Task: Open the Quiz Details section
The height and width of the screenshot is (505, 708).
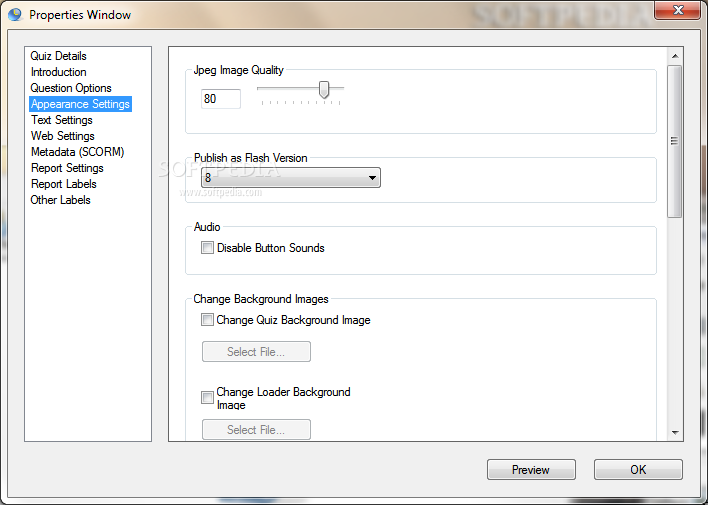Action: [x=58, y=56]
